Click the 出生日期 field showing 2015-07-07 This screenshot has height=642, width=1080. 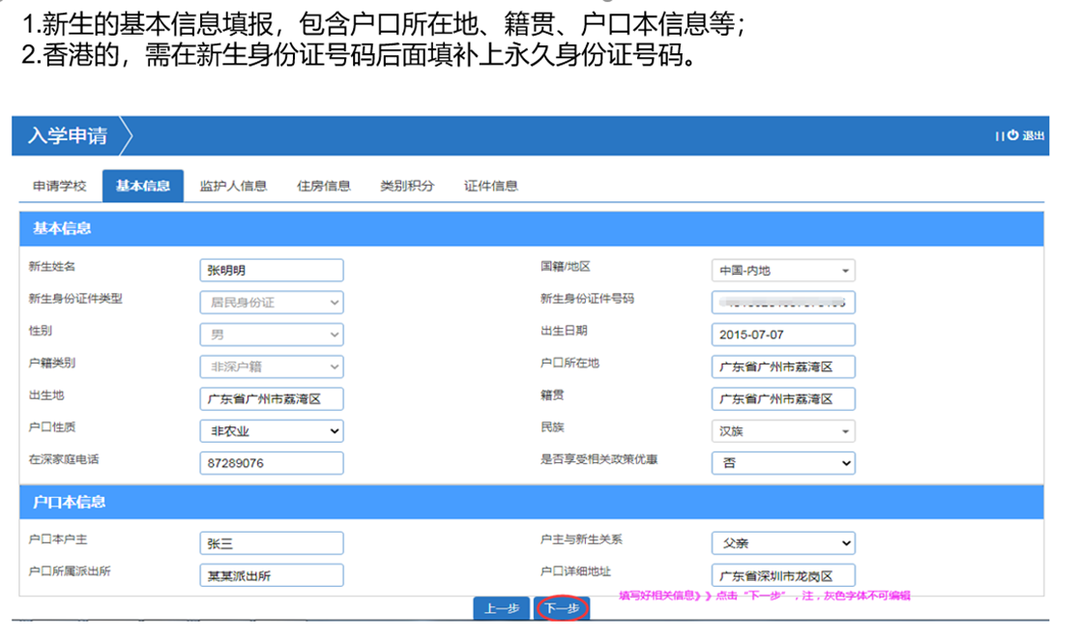pyautogui.click(x=783, y=334)
